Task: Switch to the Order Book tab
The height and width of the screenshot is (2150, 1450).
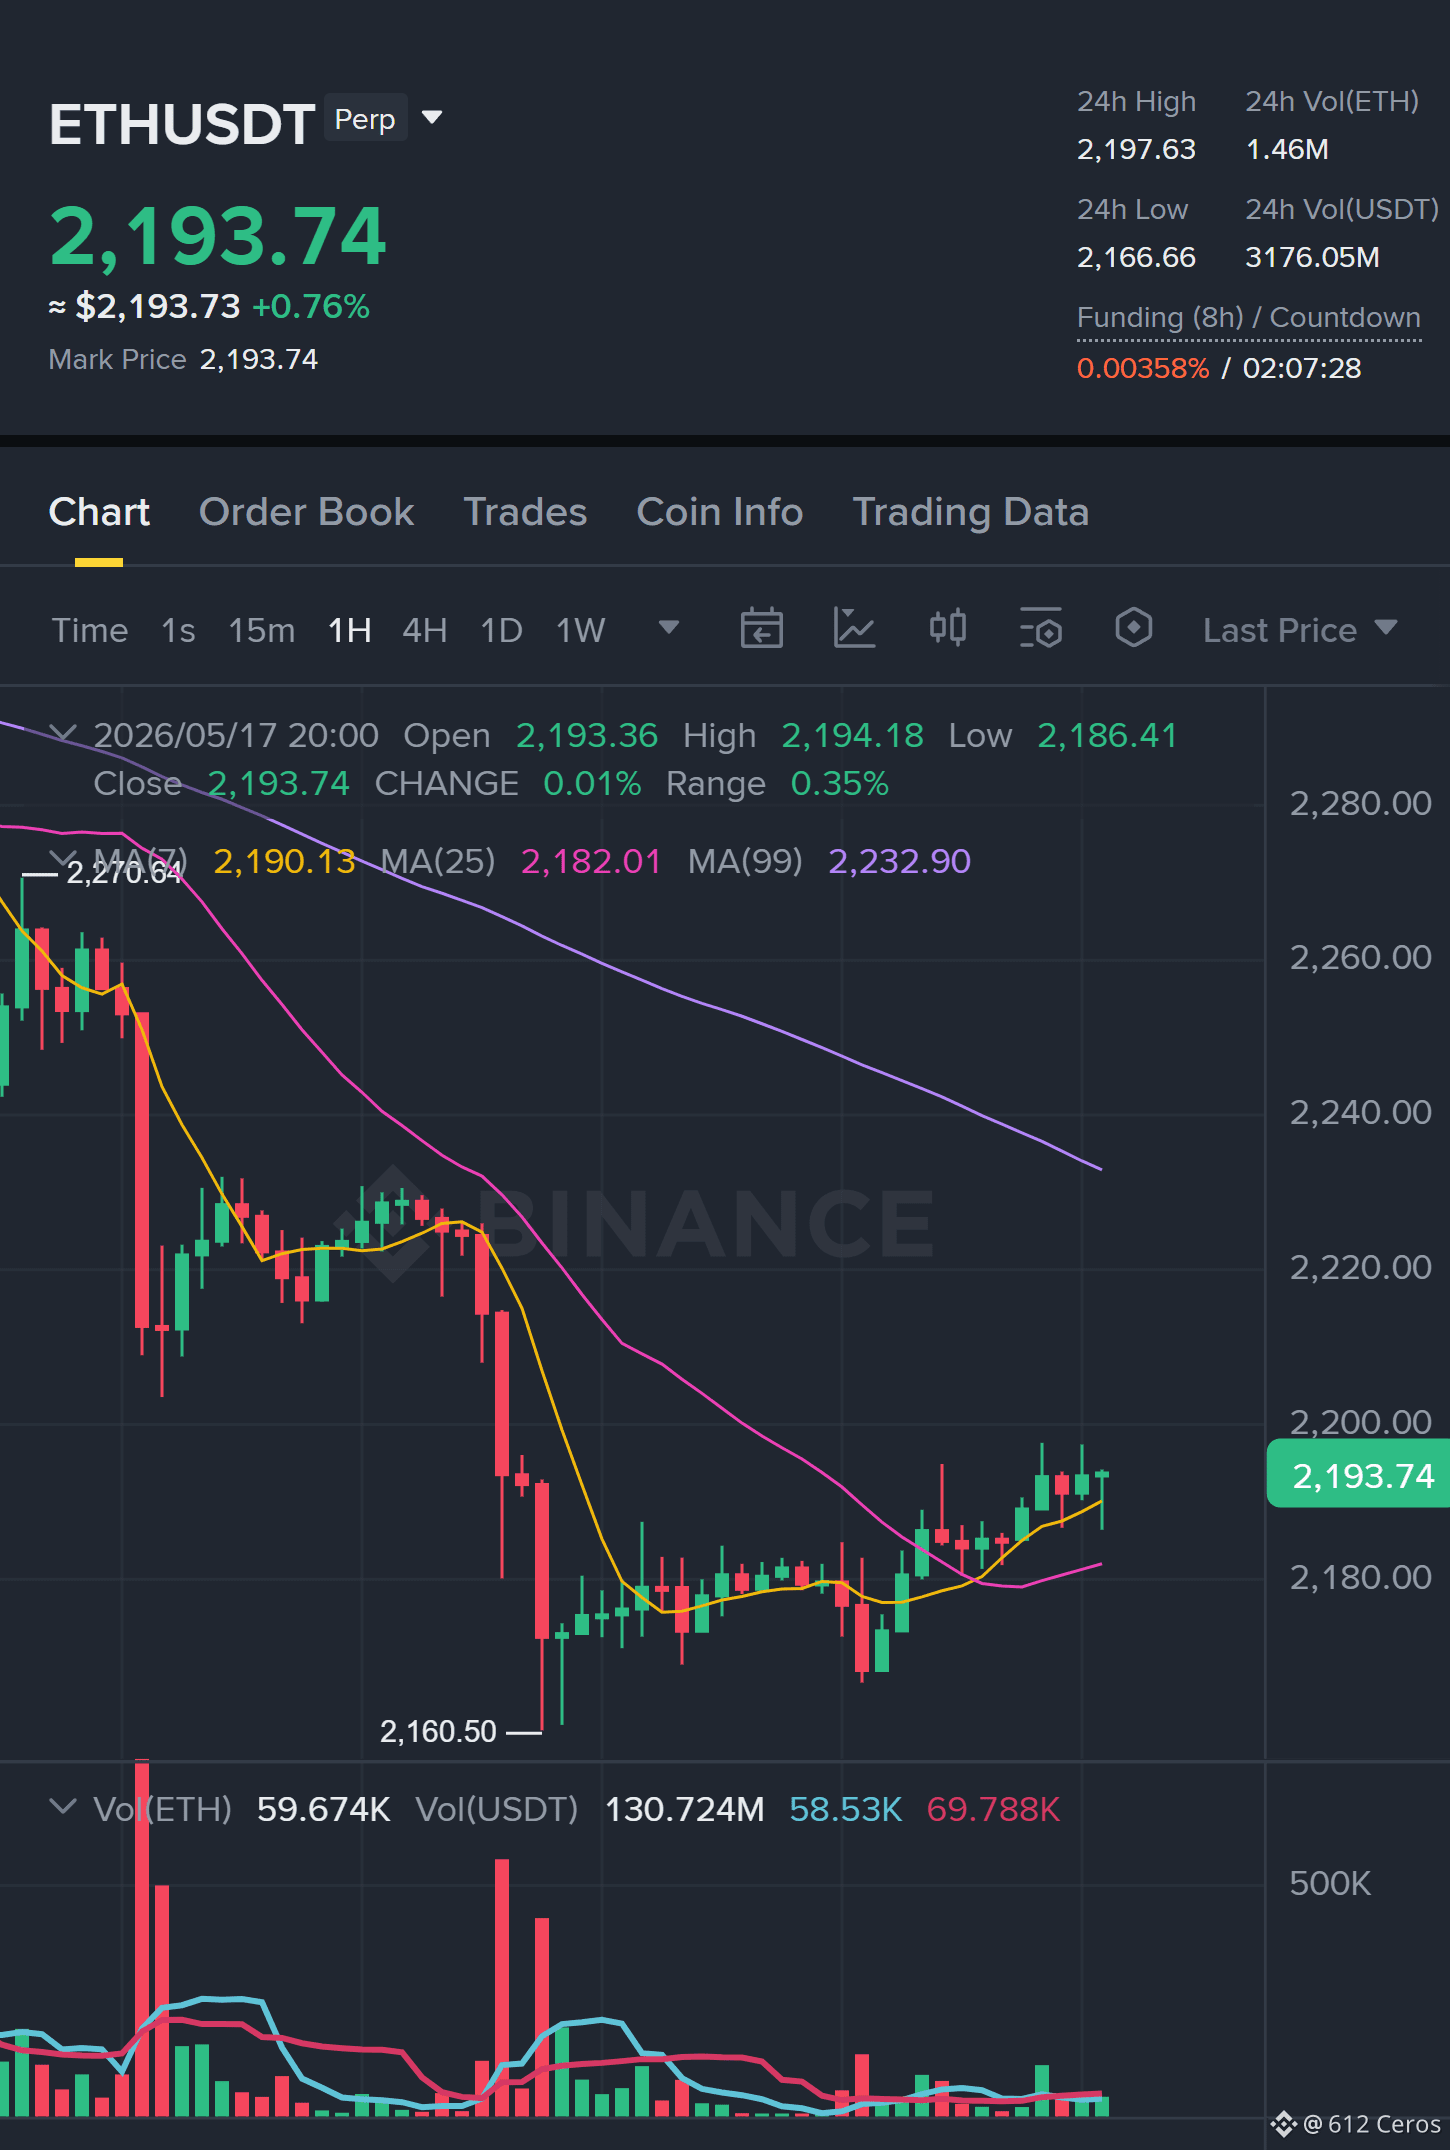Action: (306, 512)
